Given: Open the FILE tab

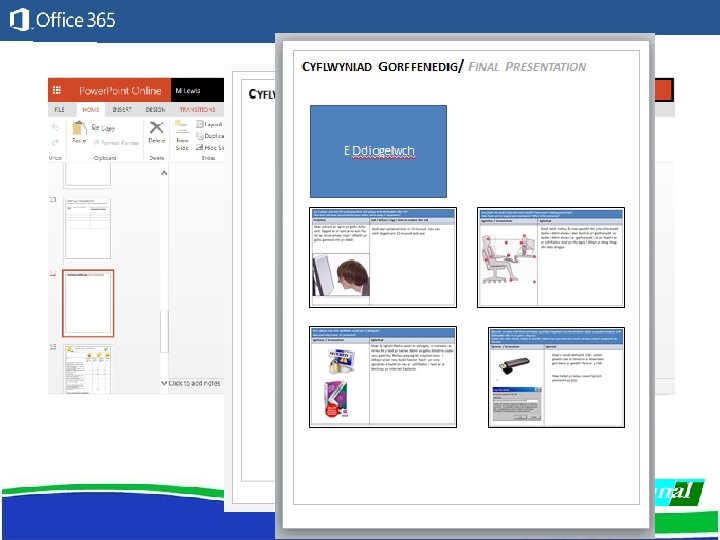Looking at the screenshot, I should tap(60, 109).
